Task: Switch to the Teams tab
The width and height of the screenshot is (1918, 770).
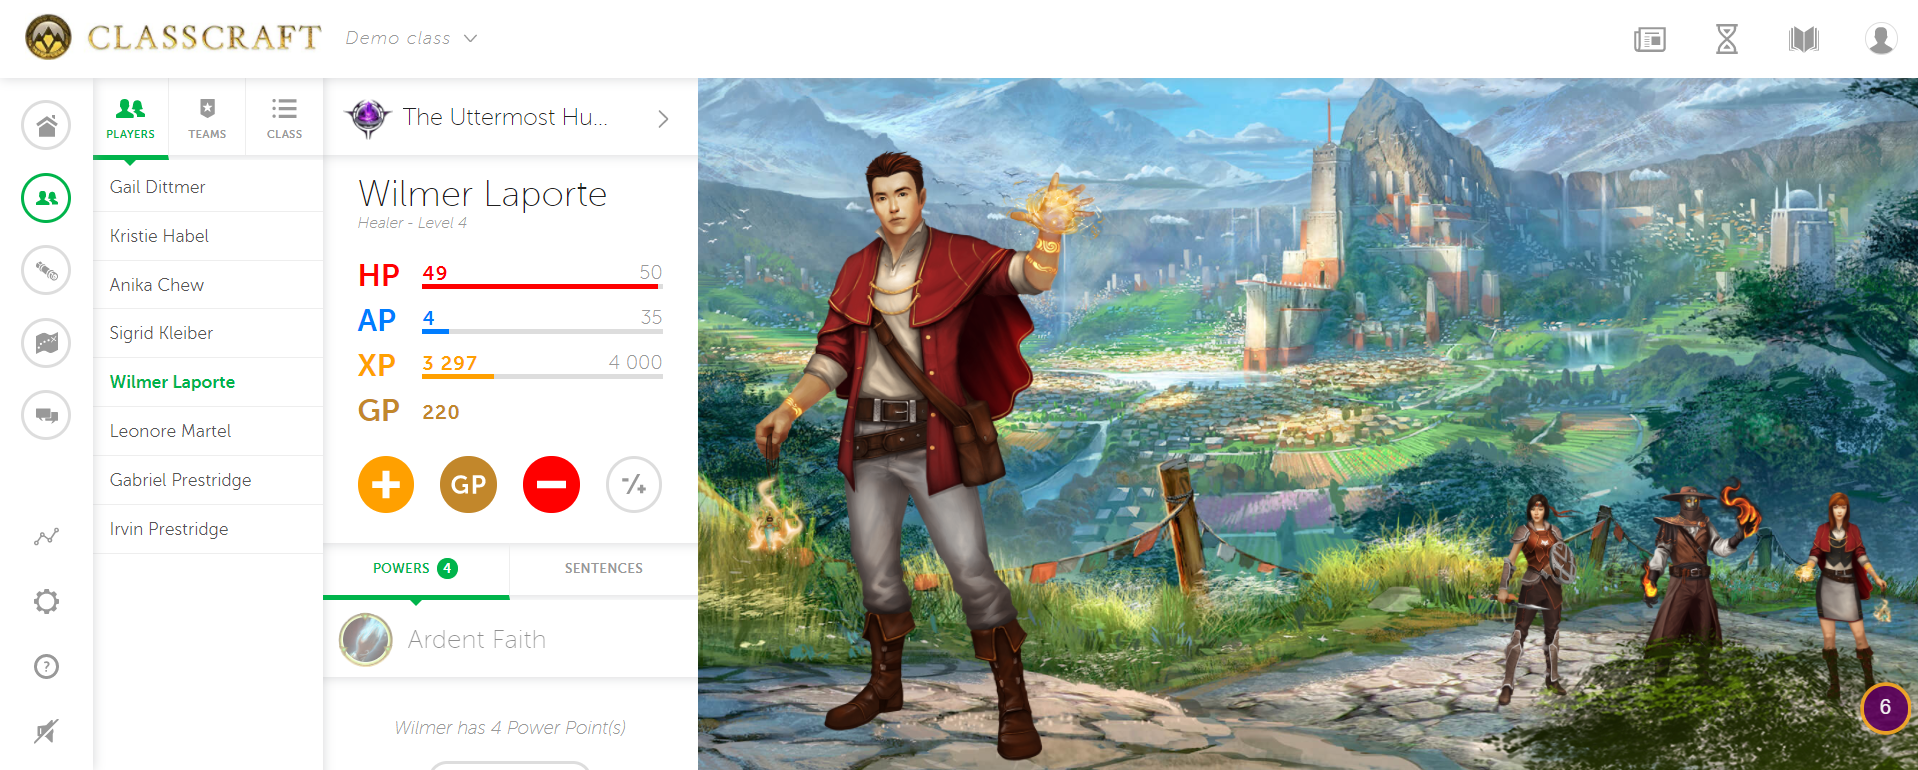Action: pyautogui.click(x=207, y=118)
